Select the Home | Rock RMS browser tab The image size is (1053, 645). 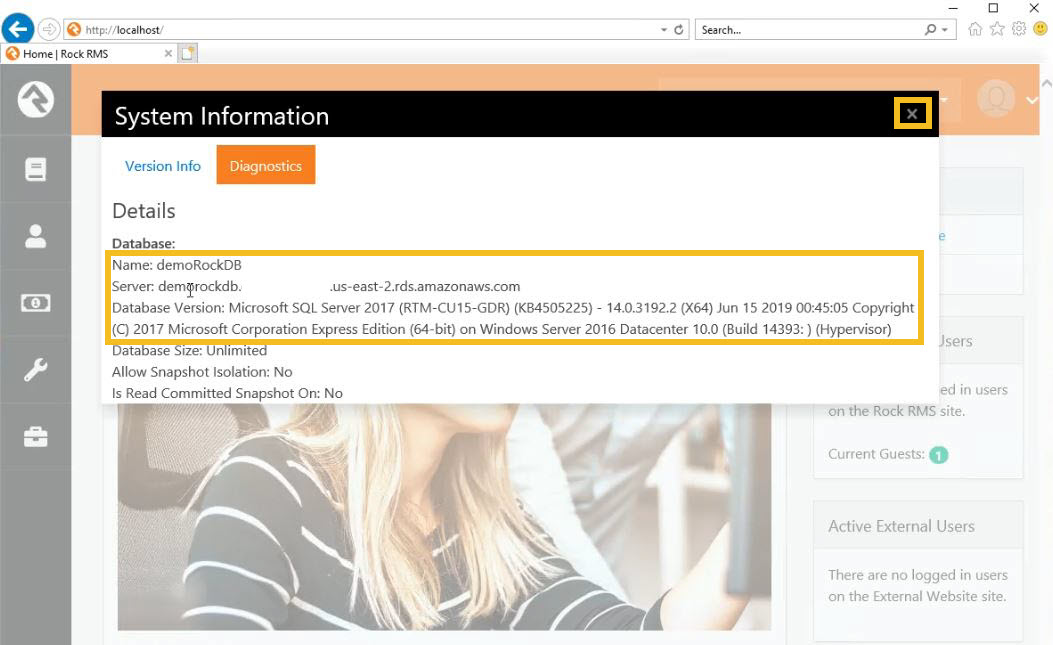pyautogui.click(x=89, y=54)
